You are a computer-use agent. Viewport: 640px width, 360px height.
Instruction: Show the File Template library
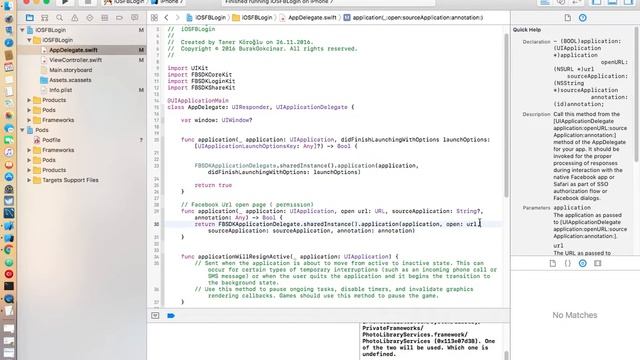pyautogui.click(x=553, y=263)
